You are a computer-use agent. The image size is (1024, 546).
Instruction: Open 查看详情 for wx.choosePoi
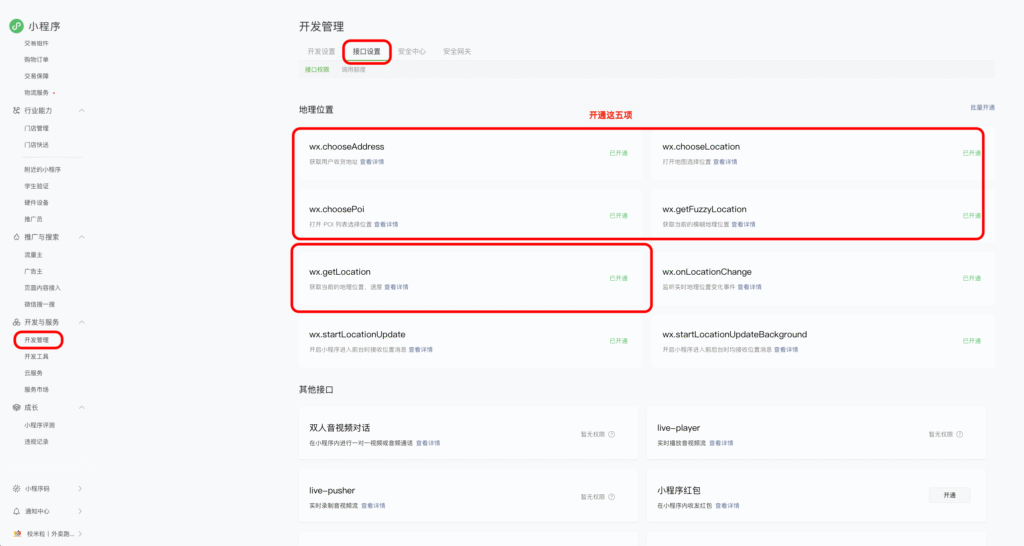386,225
